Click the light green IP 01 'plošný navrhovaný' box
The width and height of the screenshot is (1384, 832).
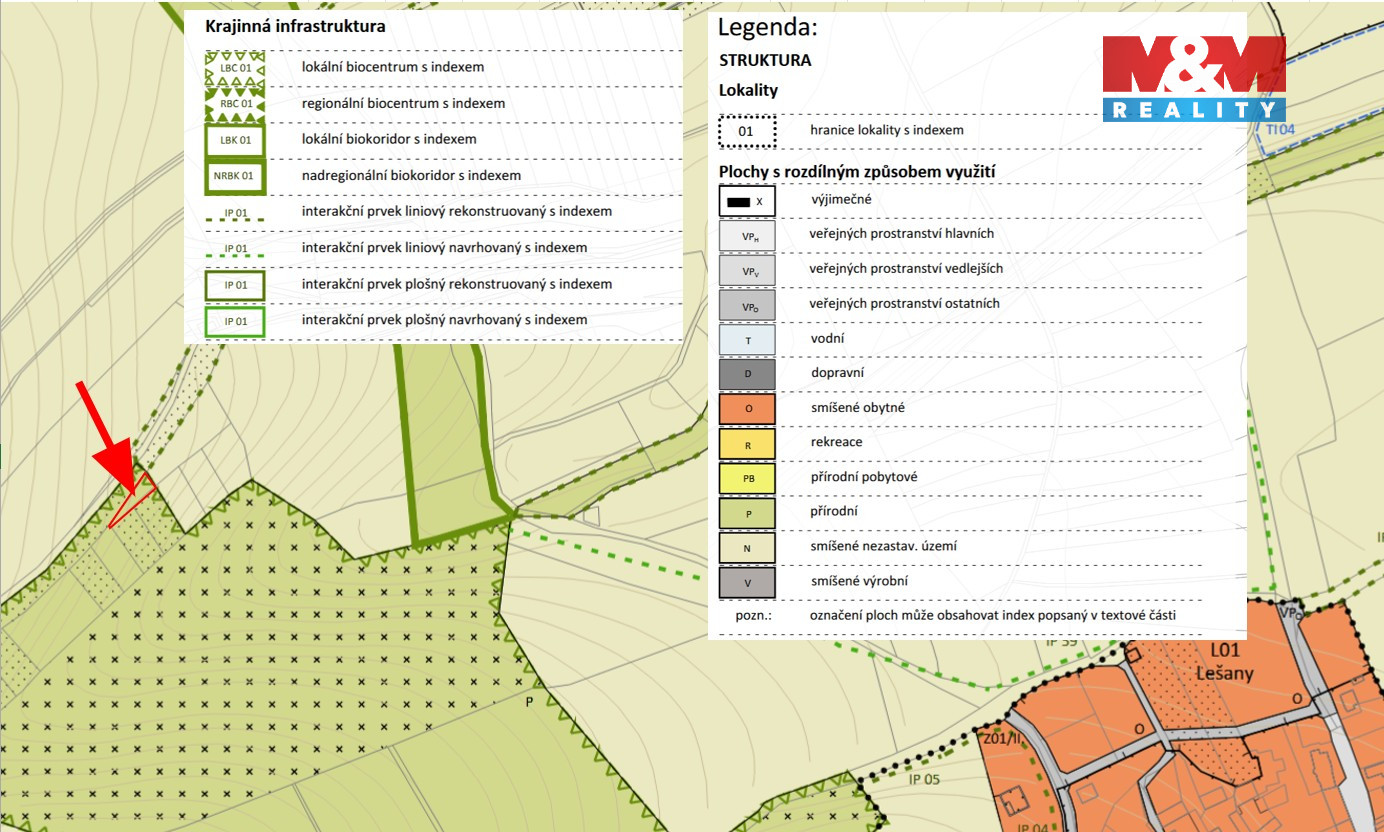235,321
